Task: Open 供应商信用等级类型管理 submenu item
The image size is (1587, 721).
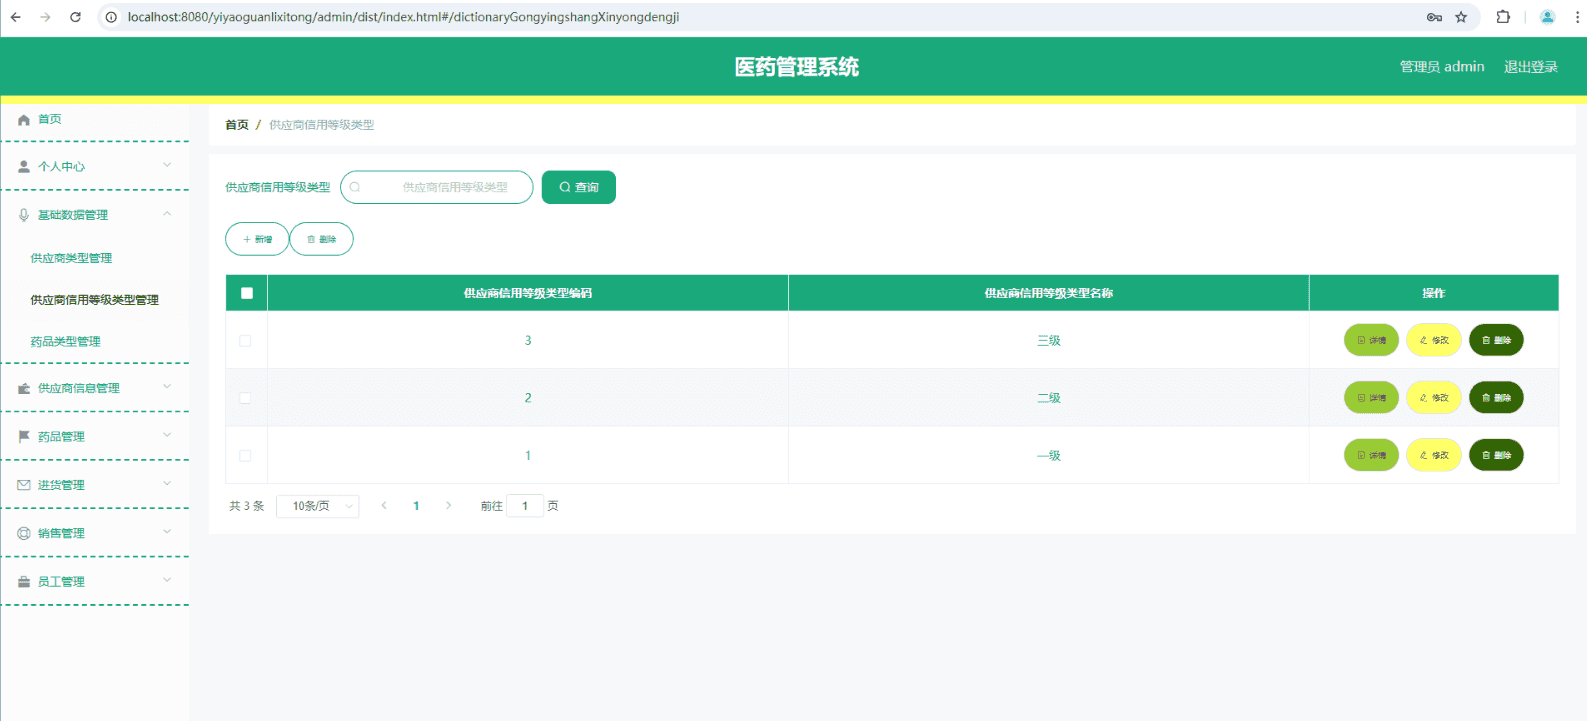Action: pos(95,300)
